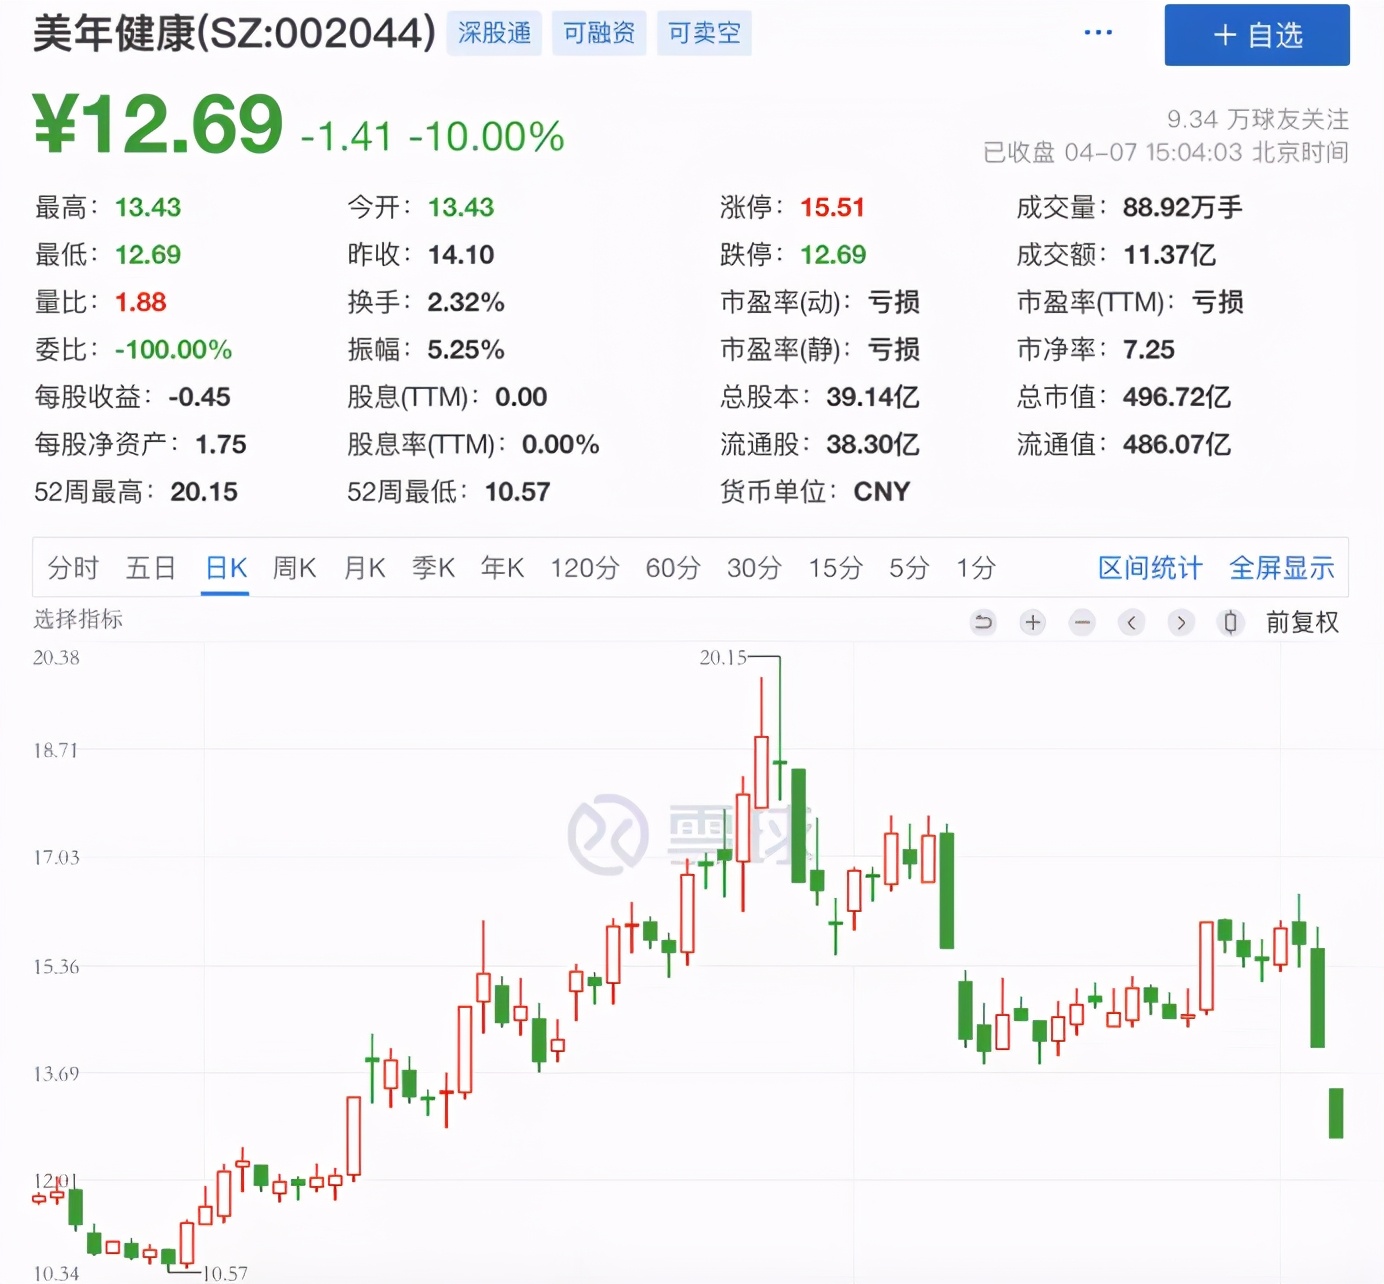Screen dimensions: 1384x1284
Task: Click the 量比 value 1.88
Action: pos(140,302)
